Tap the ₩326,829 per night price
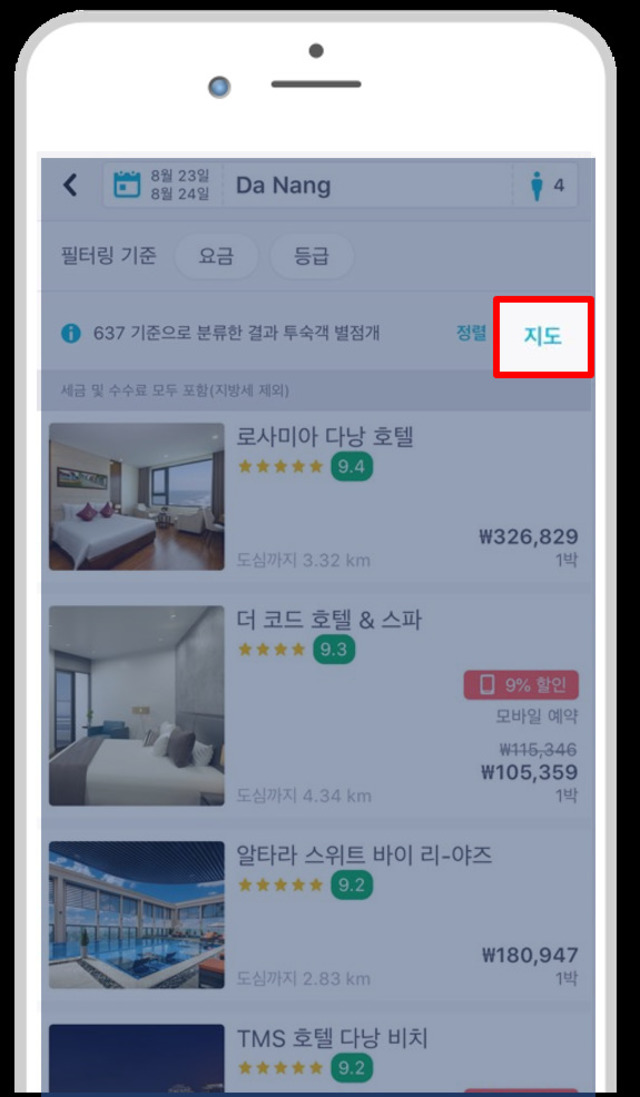The width and height of the screenshot is (640, 1097). pyautogui.click(x=529, y=537)
